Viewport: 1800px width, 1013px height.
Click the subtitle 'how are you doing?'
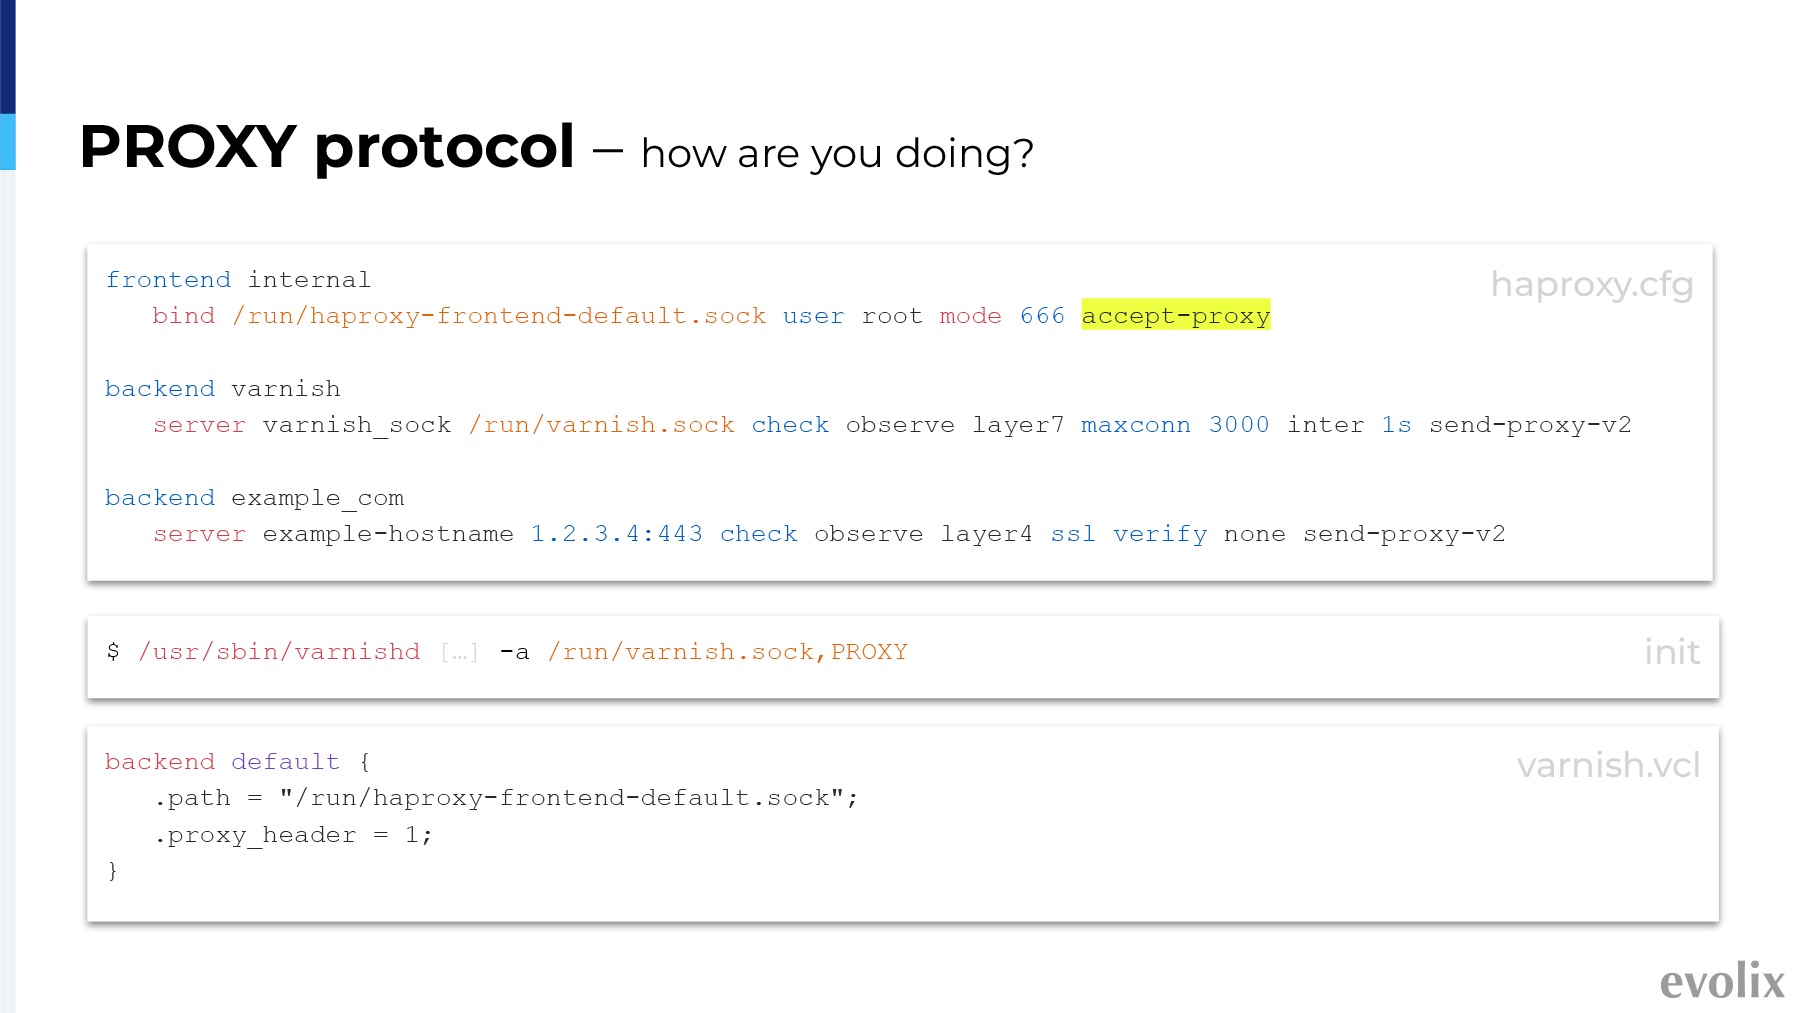point(837,154)
